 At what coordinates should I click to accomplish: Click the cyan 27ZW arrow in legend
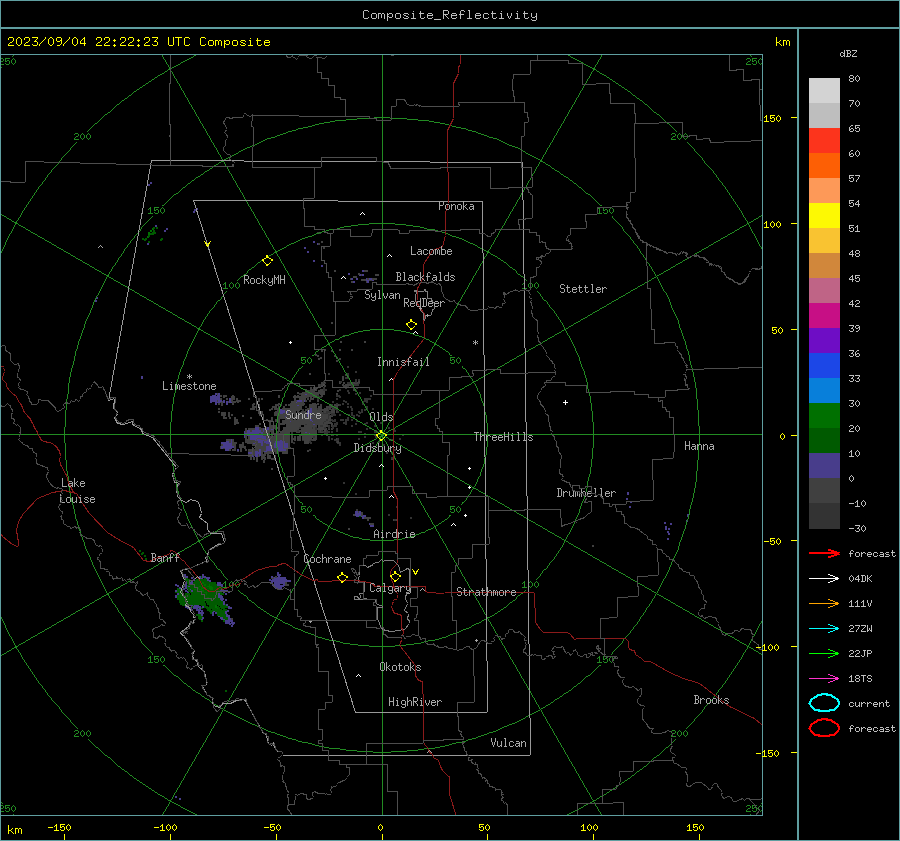[x=824, y=629]
